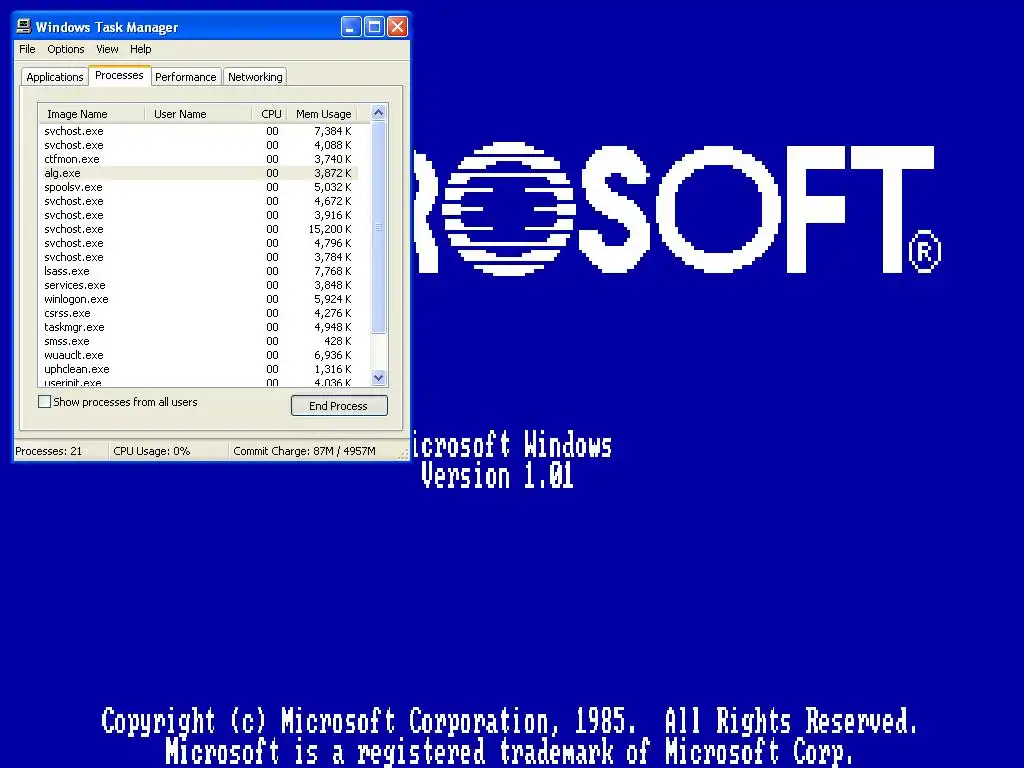Select the services.exe process
The height and width of the screenshot is (768, 1024).
point(199,285)
